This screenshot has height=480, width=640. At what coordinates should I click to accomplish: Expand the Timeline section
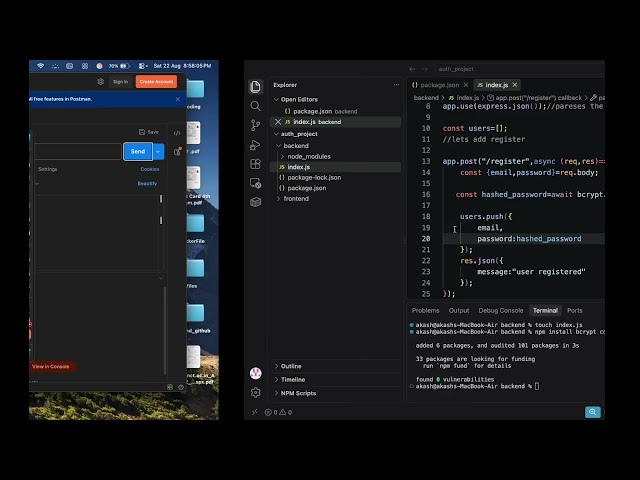[289, 380]
